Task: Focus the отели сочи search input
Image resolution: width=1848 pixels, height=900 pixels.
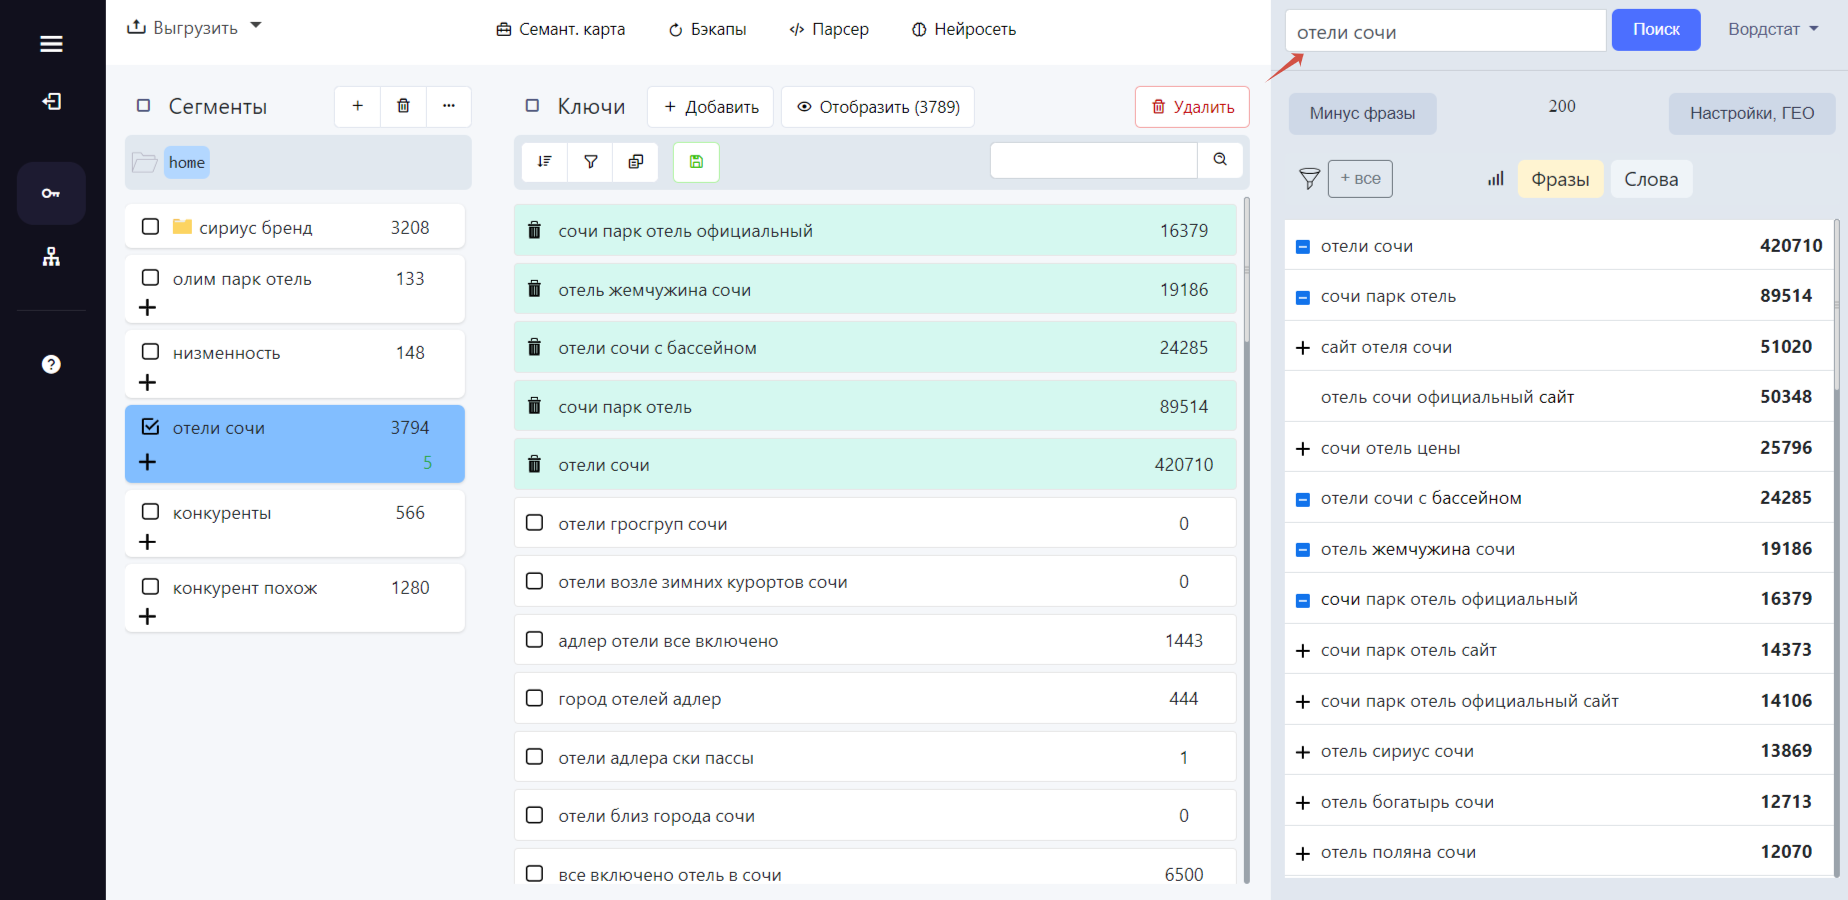Action: pos(1445,31)
